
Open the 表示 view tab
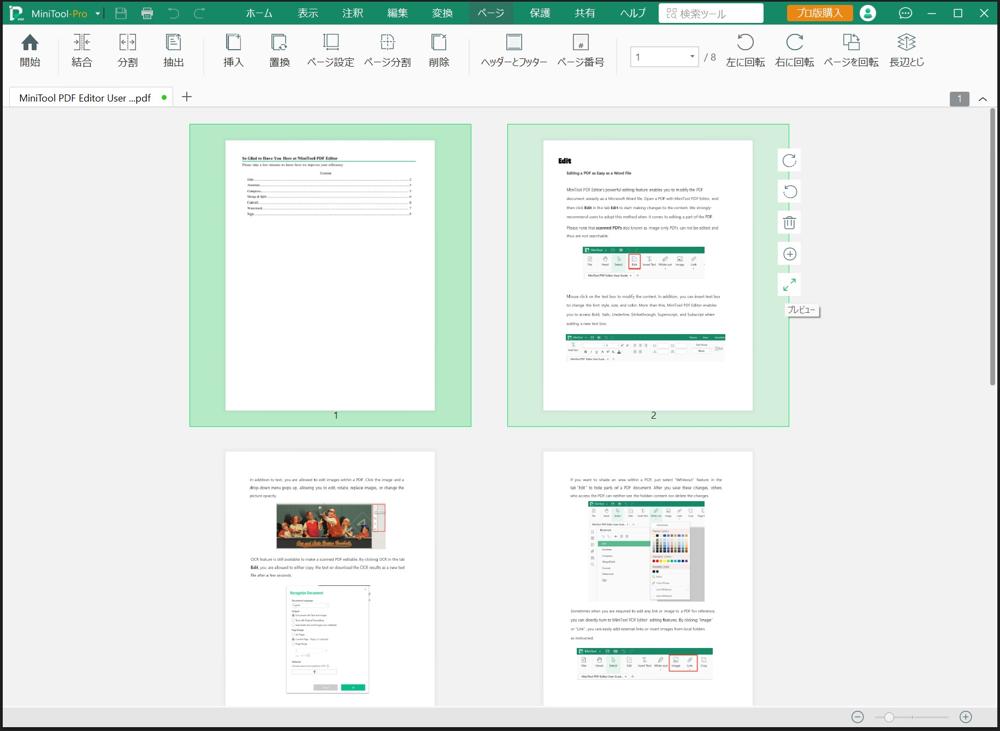307,13
